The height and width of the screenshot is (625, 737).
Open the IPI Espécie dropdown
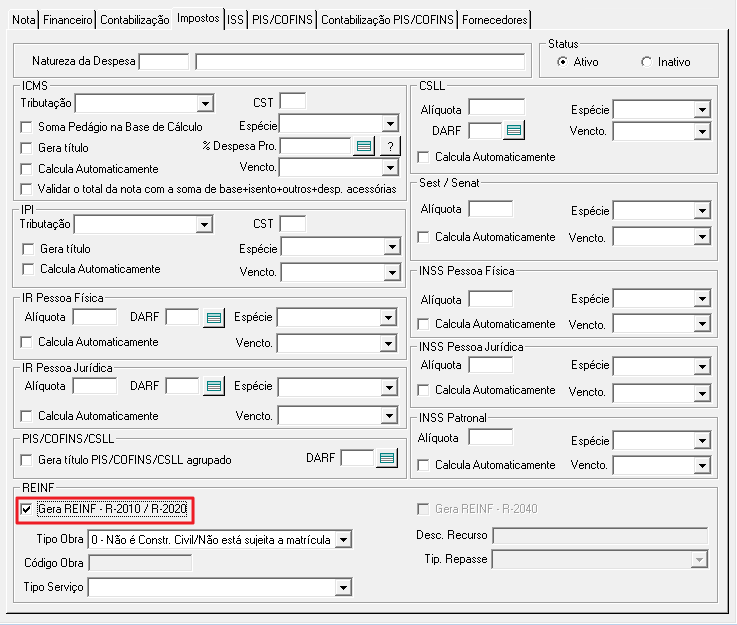[x=392, y=247]
